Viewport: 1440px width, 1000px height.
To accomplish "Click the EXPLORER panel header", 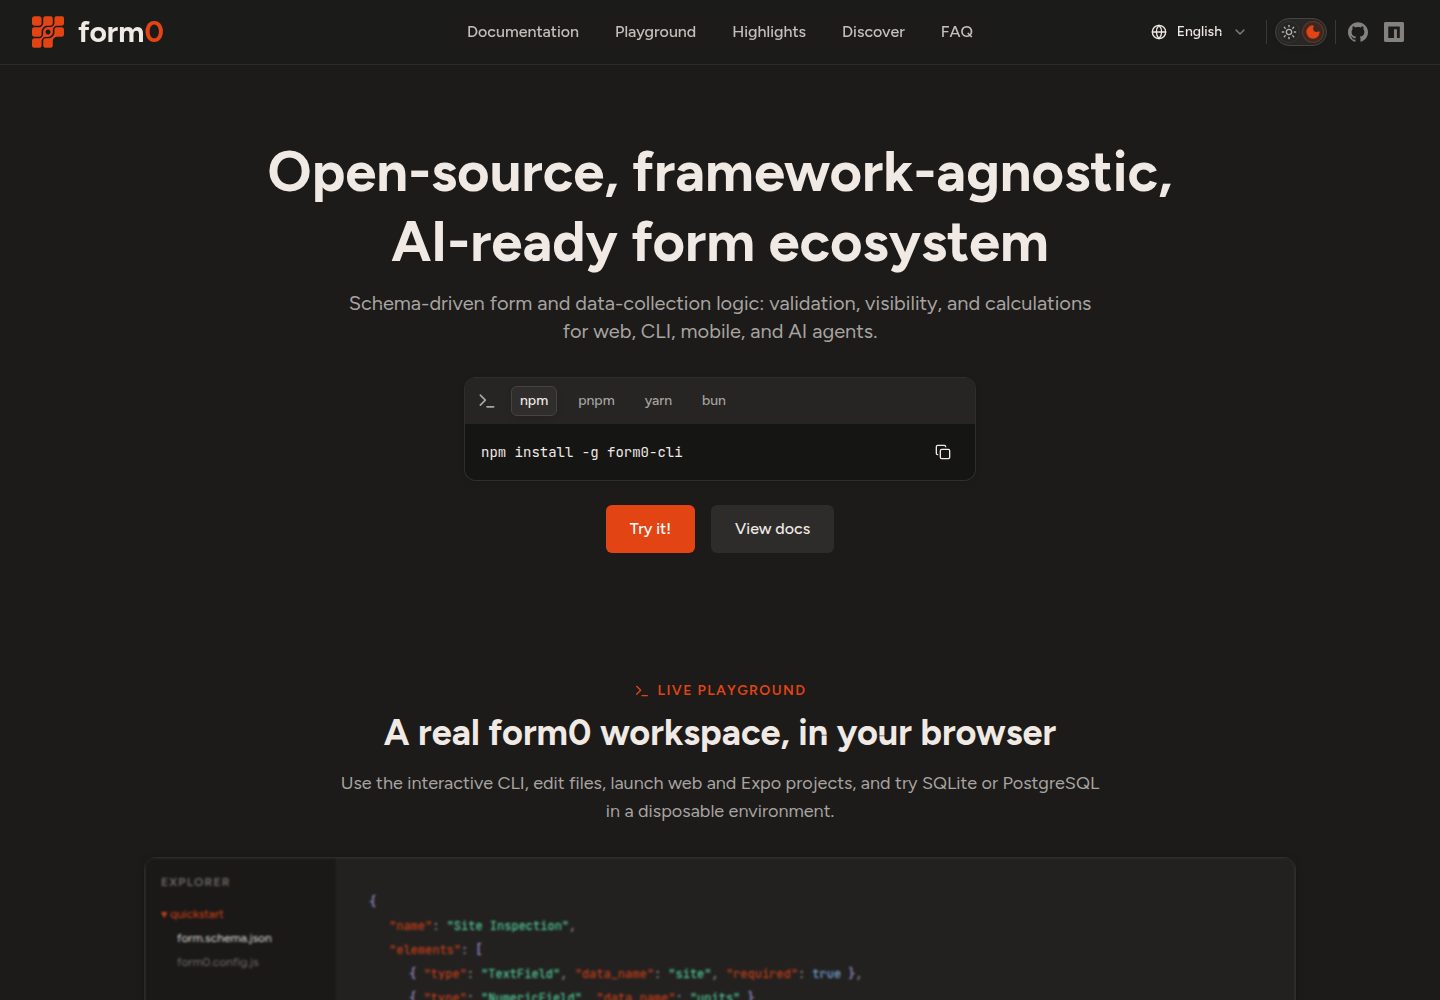I will [x=195, y=882].
